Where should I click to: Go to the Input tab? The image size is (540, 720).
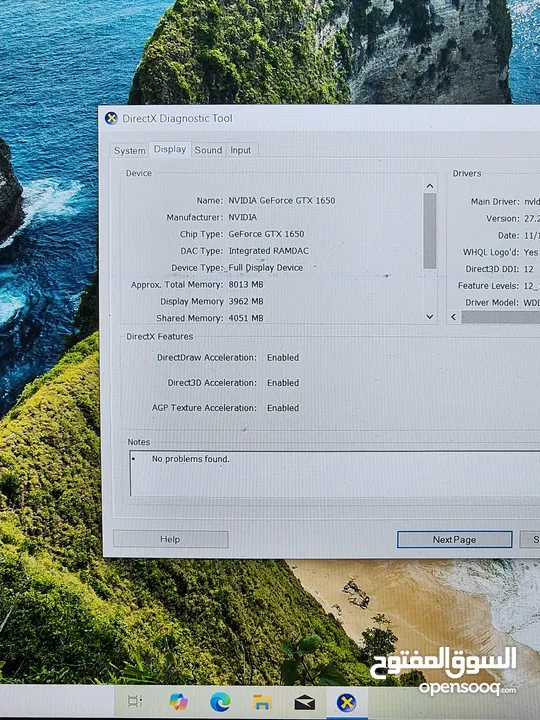click(x=241, y=150)
